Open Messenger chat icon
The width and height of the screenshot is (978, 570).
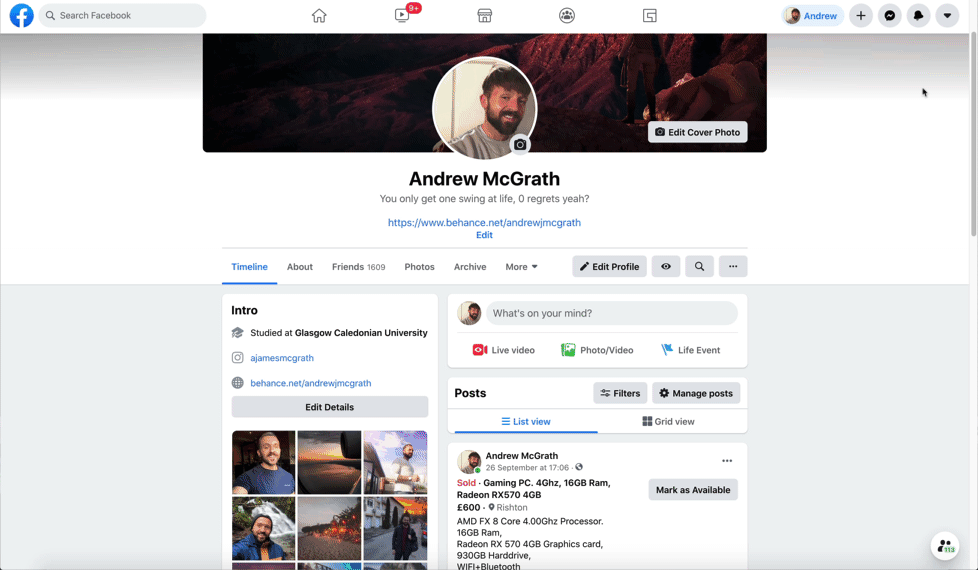pos(889,16)
